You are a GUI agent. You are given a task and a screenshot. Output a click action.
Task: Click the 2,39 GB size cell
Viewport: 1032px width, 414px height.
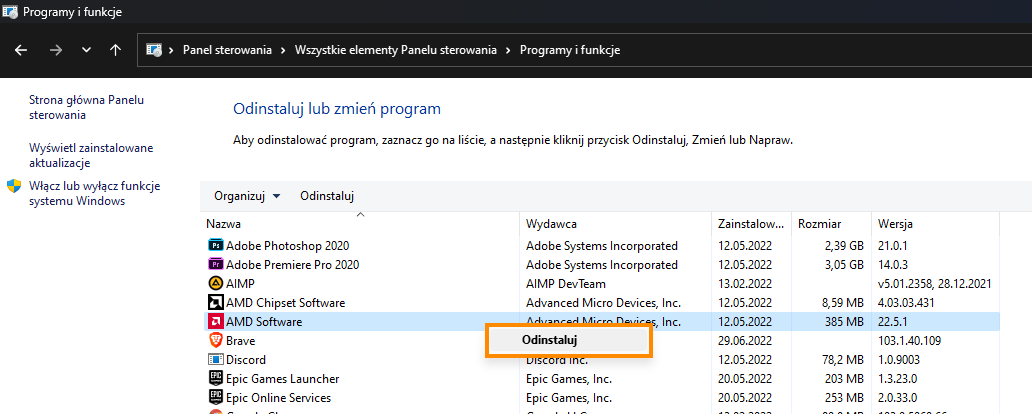(x=842, y=246)
